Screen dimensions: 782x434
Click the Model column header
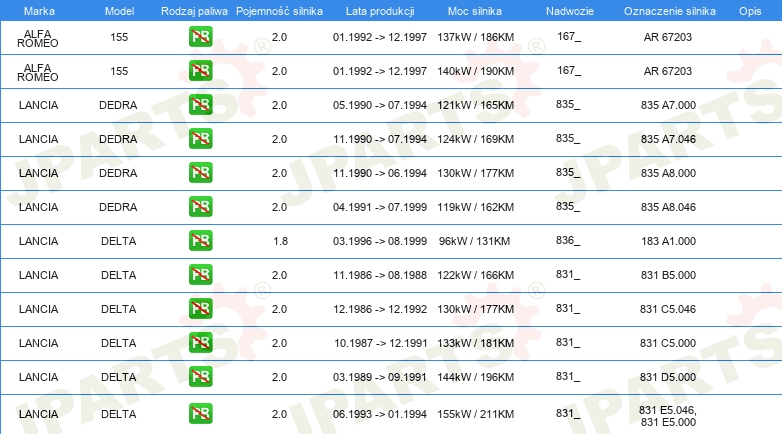point(119,11)
